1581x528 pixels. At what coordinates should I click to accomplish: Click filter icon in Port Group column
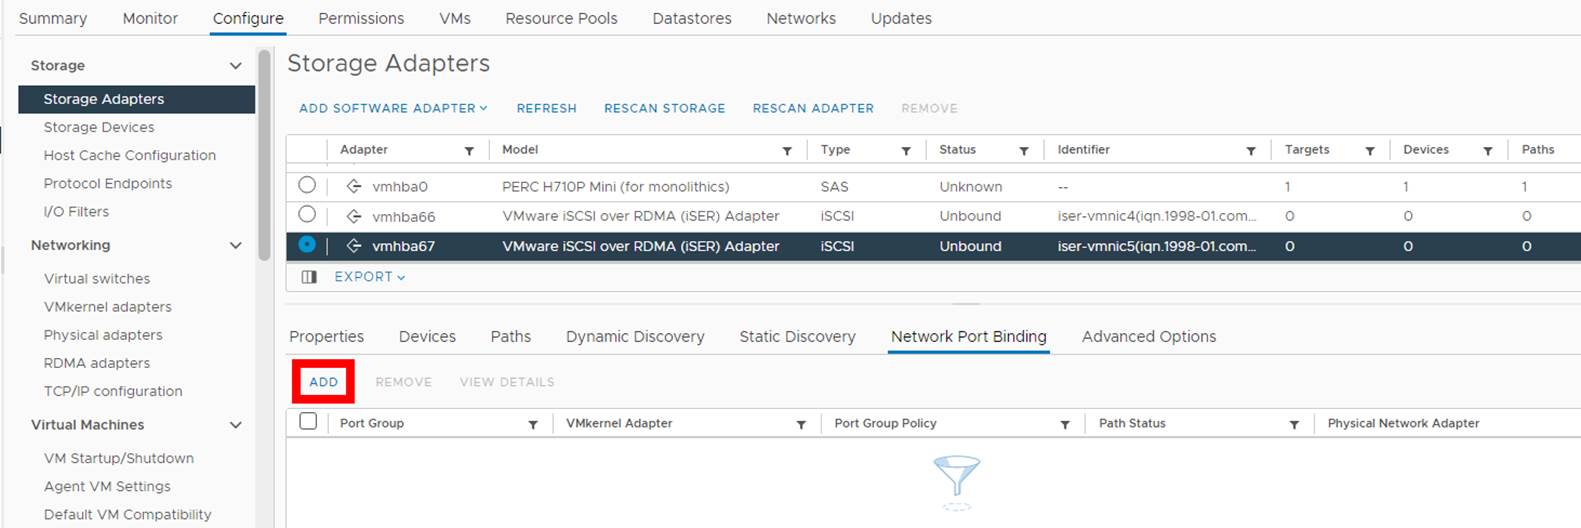(533, 425)
